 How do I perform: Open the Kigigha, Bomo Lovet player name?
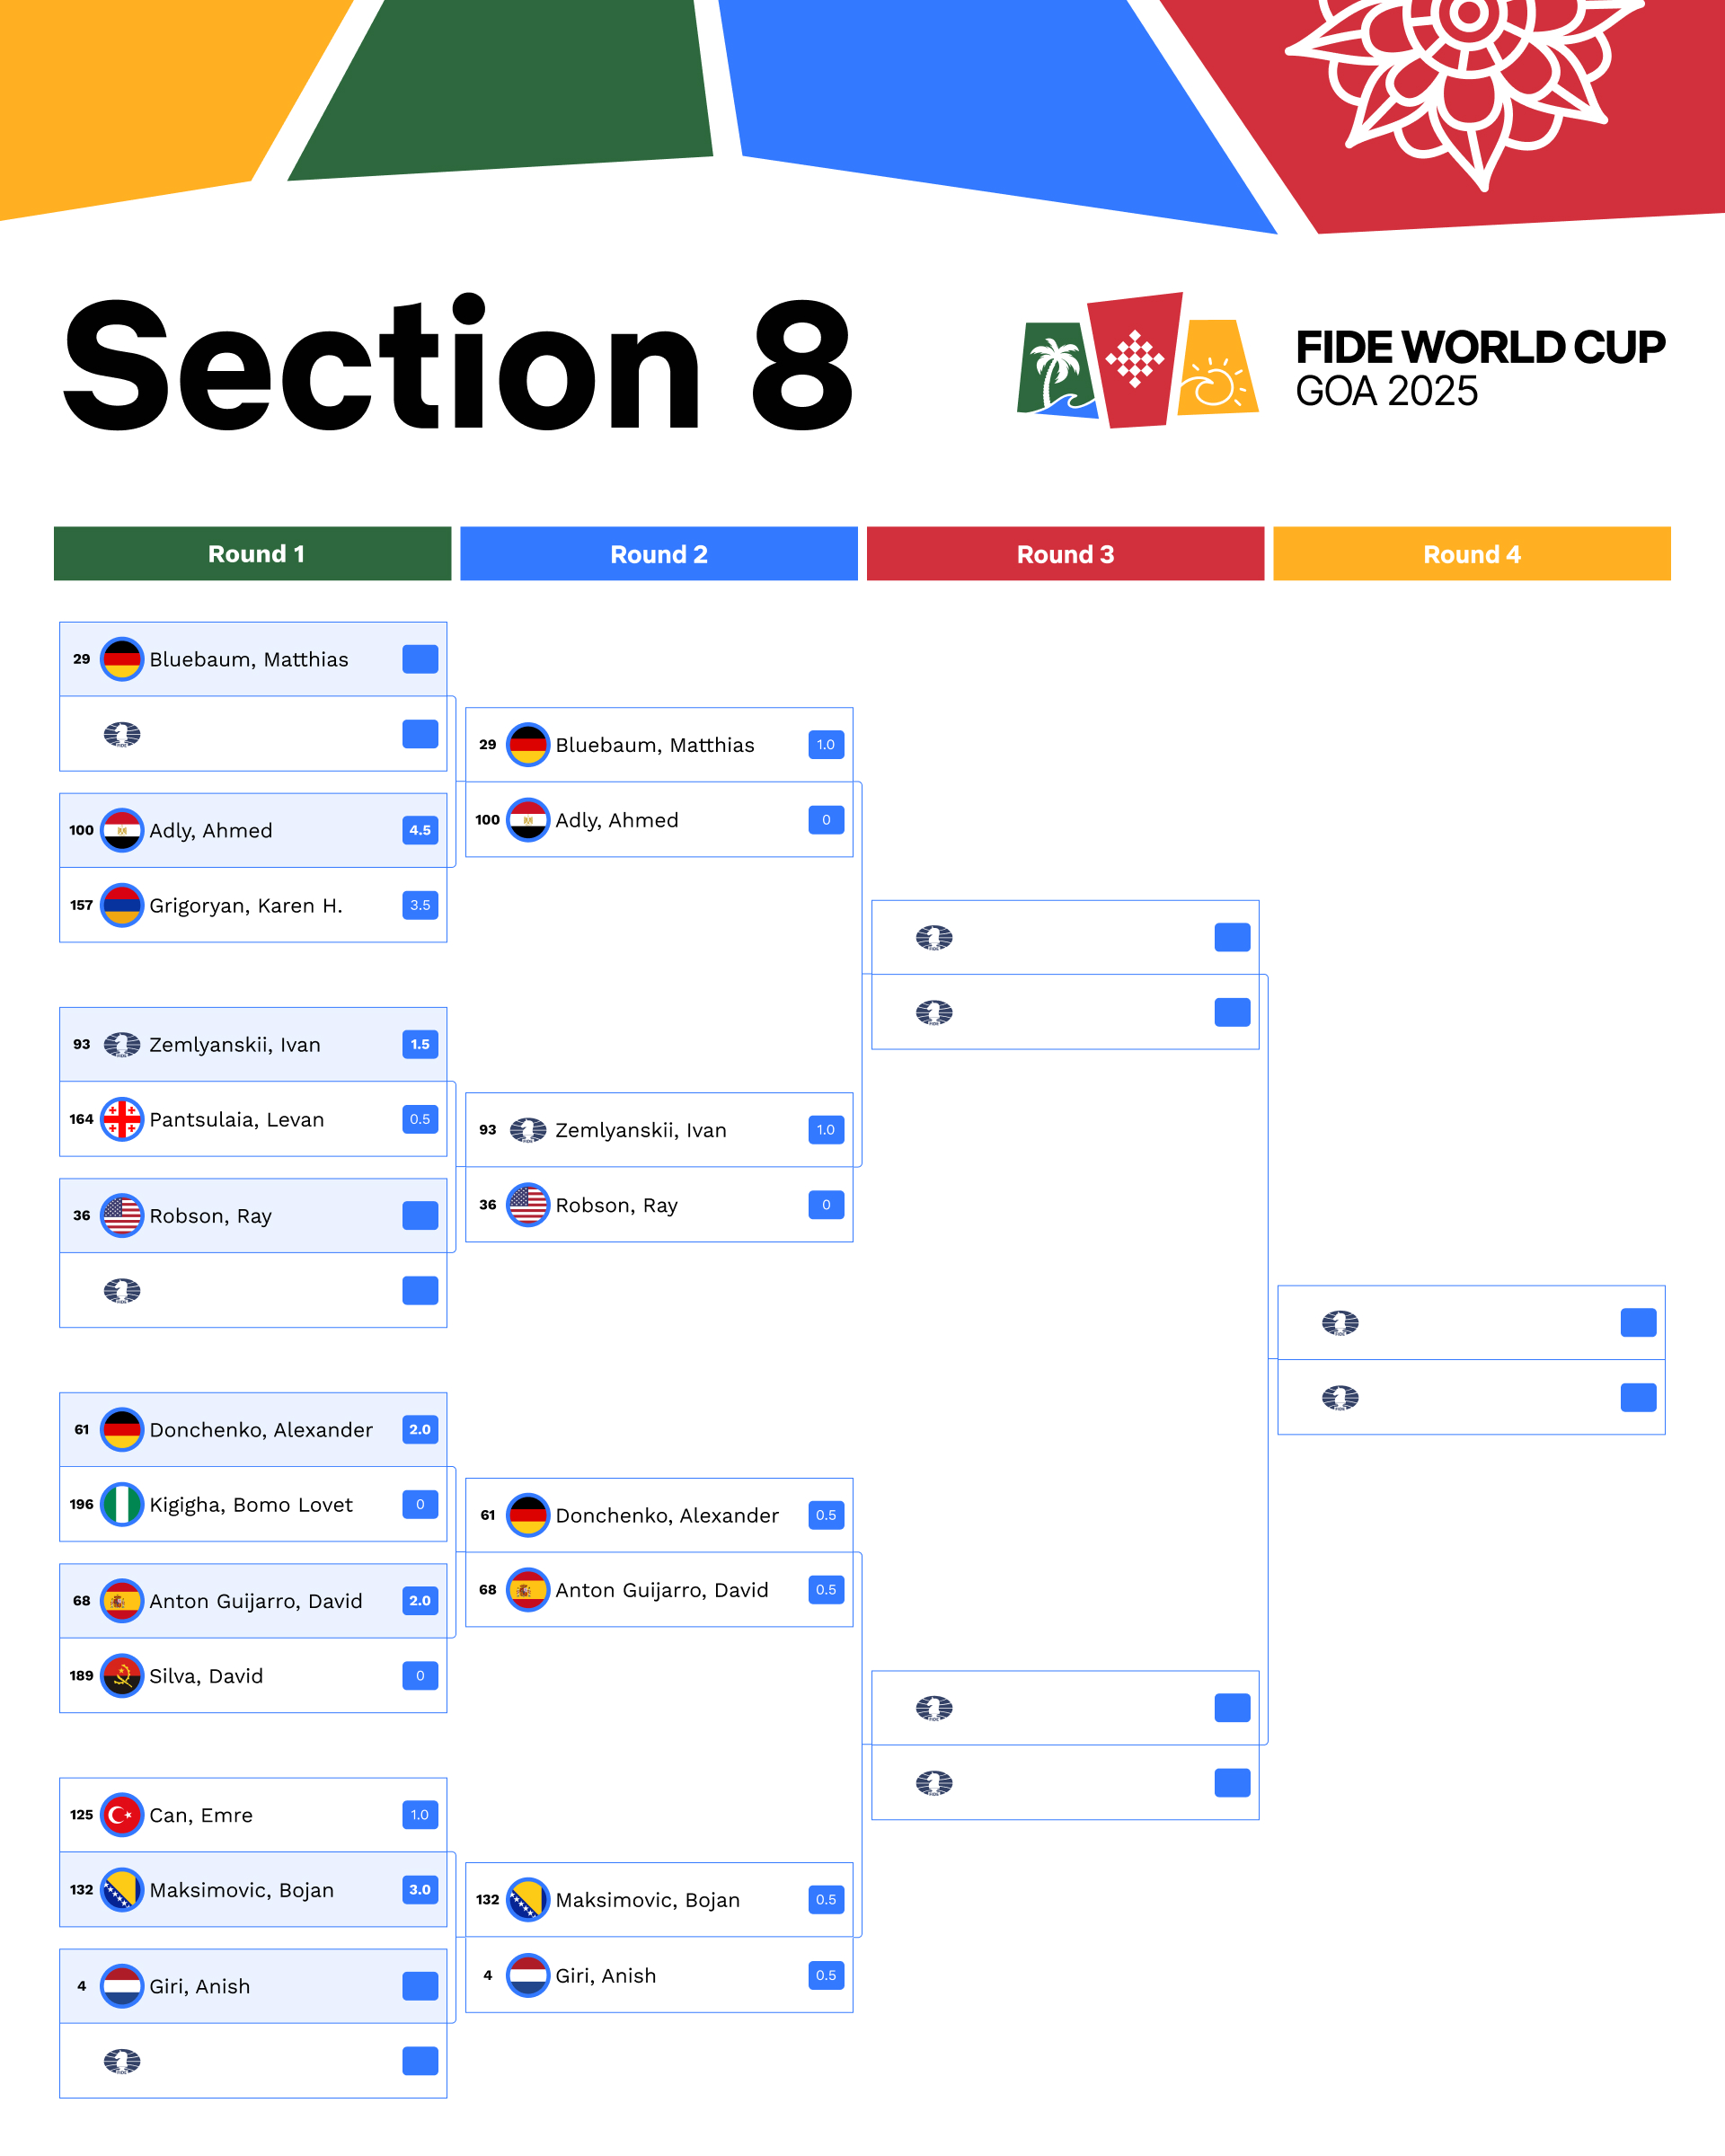251,1505
